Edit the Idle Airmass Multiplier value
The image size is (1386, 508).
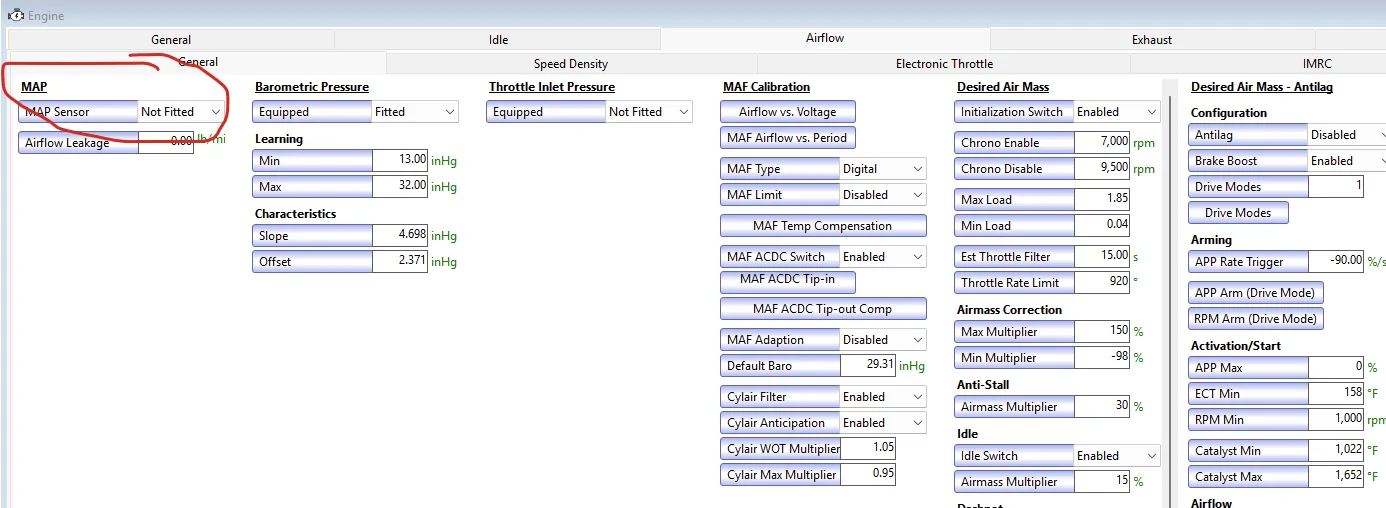[x=1102, y=482]
